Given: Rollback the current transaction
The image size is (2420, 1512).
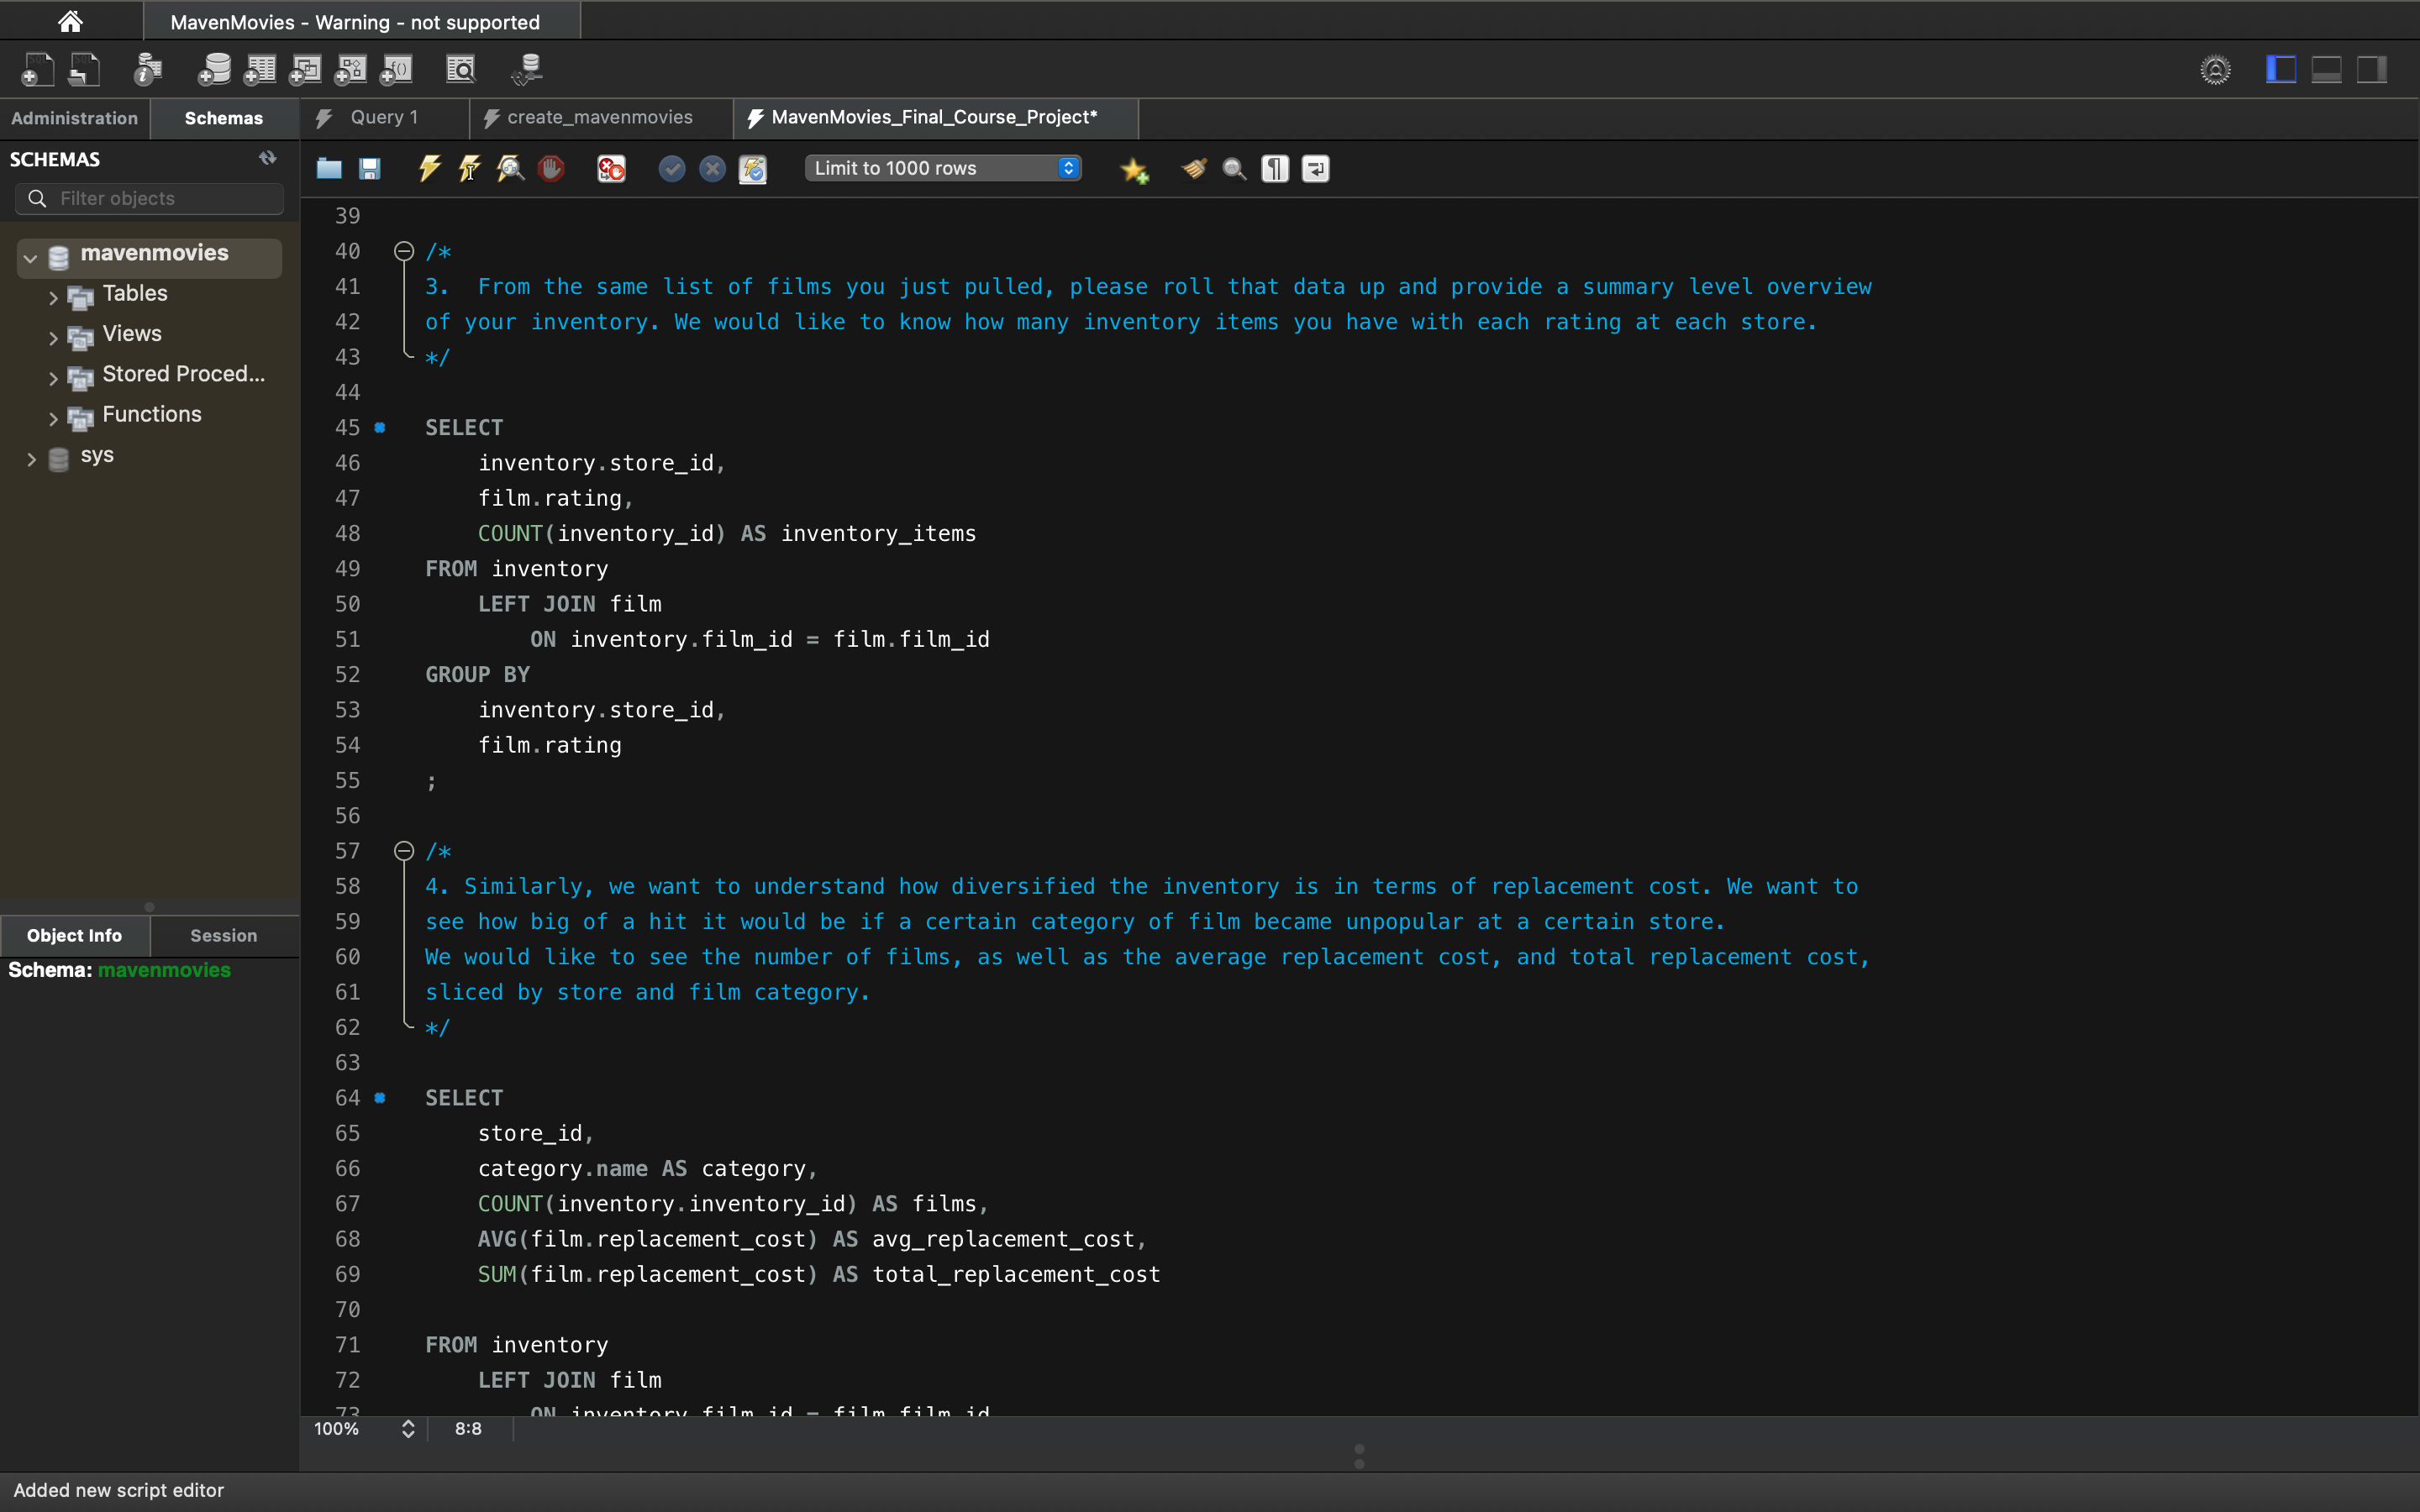Looking at the screenshot, I should [712, 168].
